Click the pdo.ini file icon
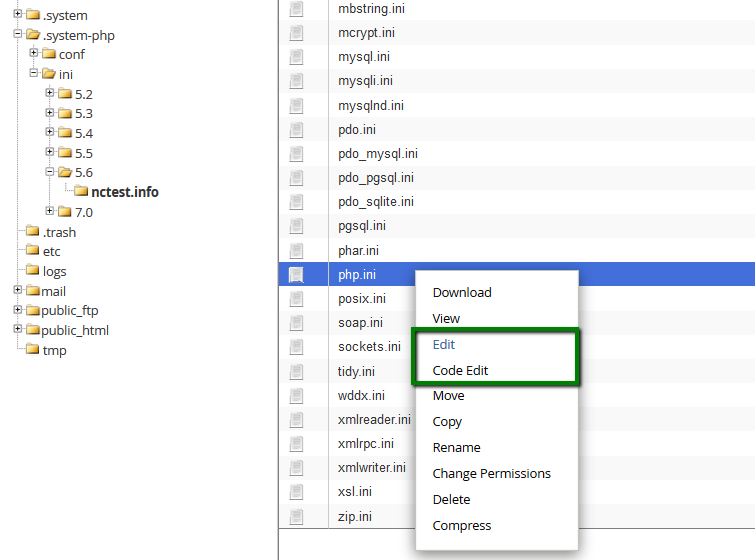 [296, 130]
